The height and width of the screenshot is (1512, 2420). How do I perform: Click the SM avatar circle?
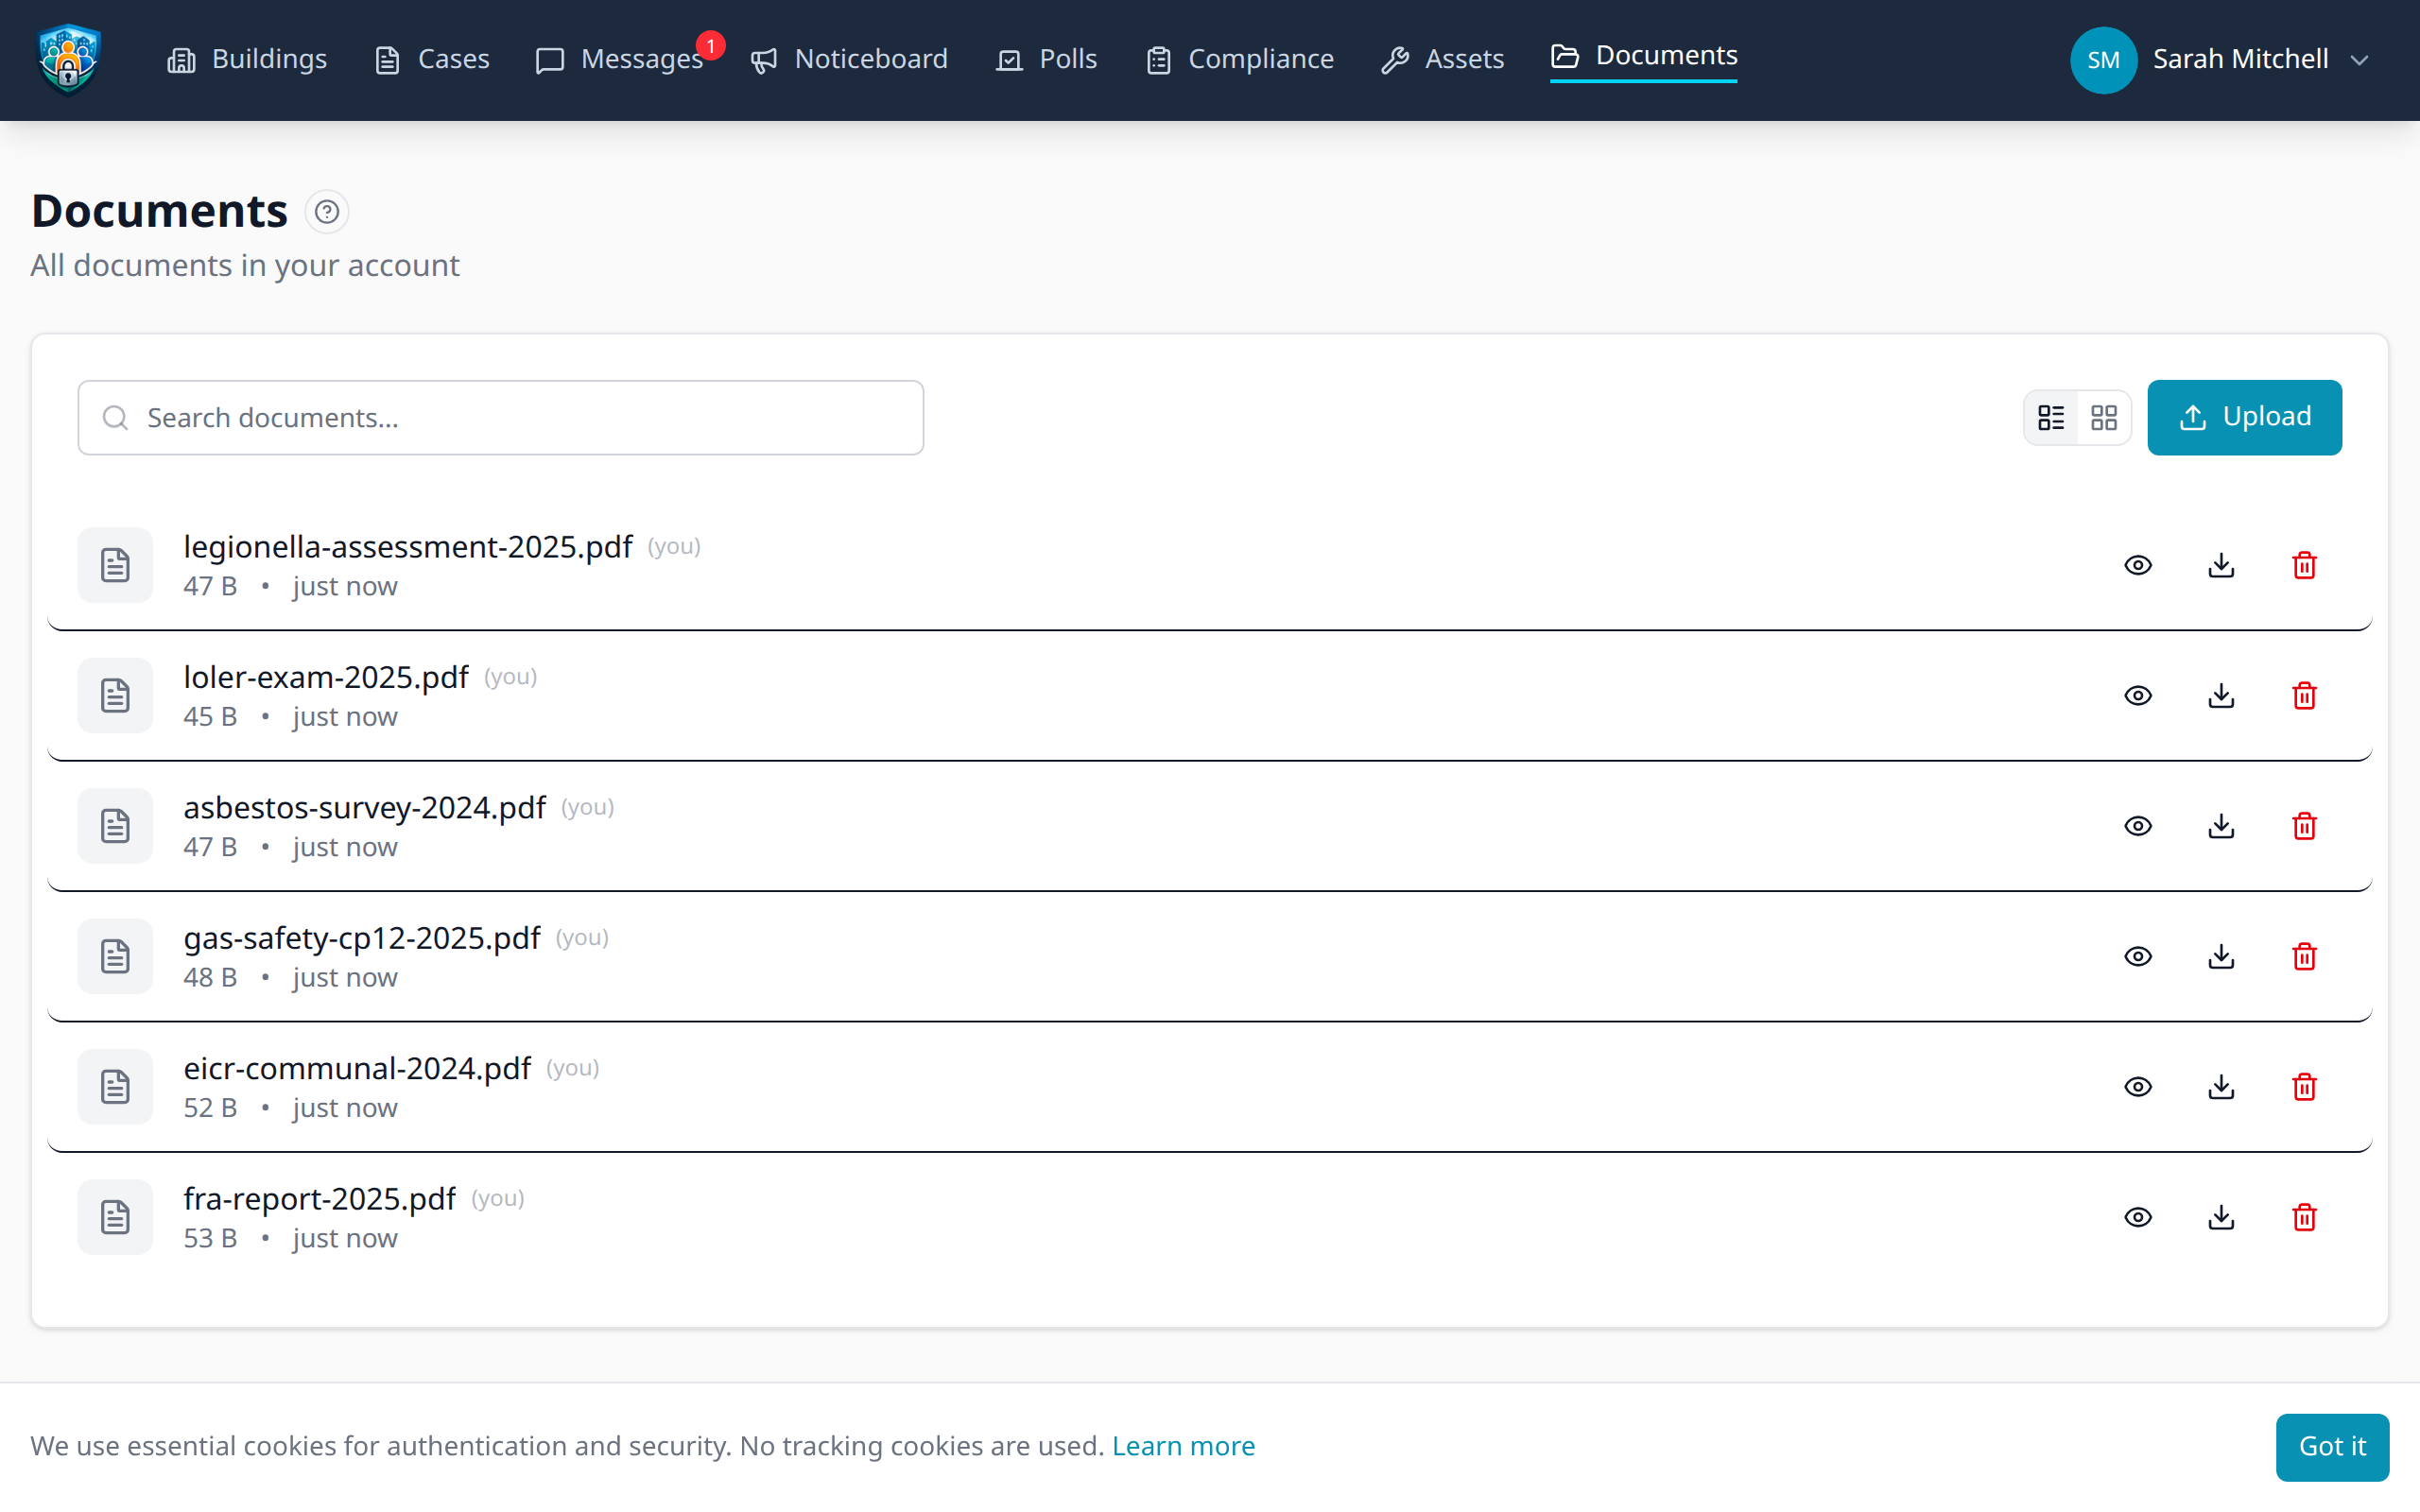pyautogui.click(x=2103, y=60)
